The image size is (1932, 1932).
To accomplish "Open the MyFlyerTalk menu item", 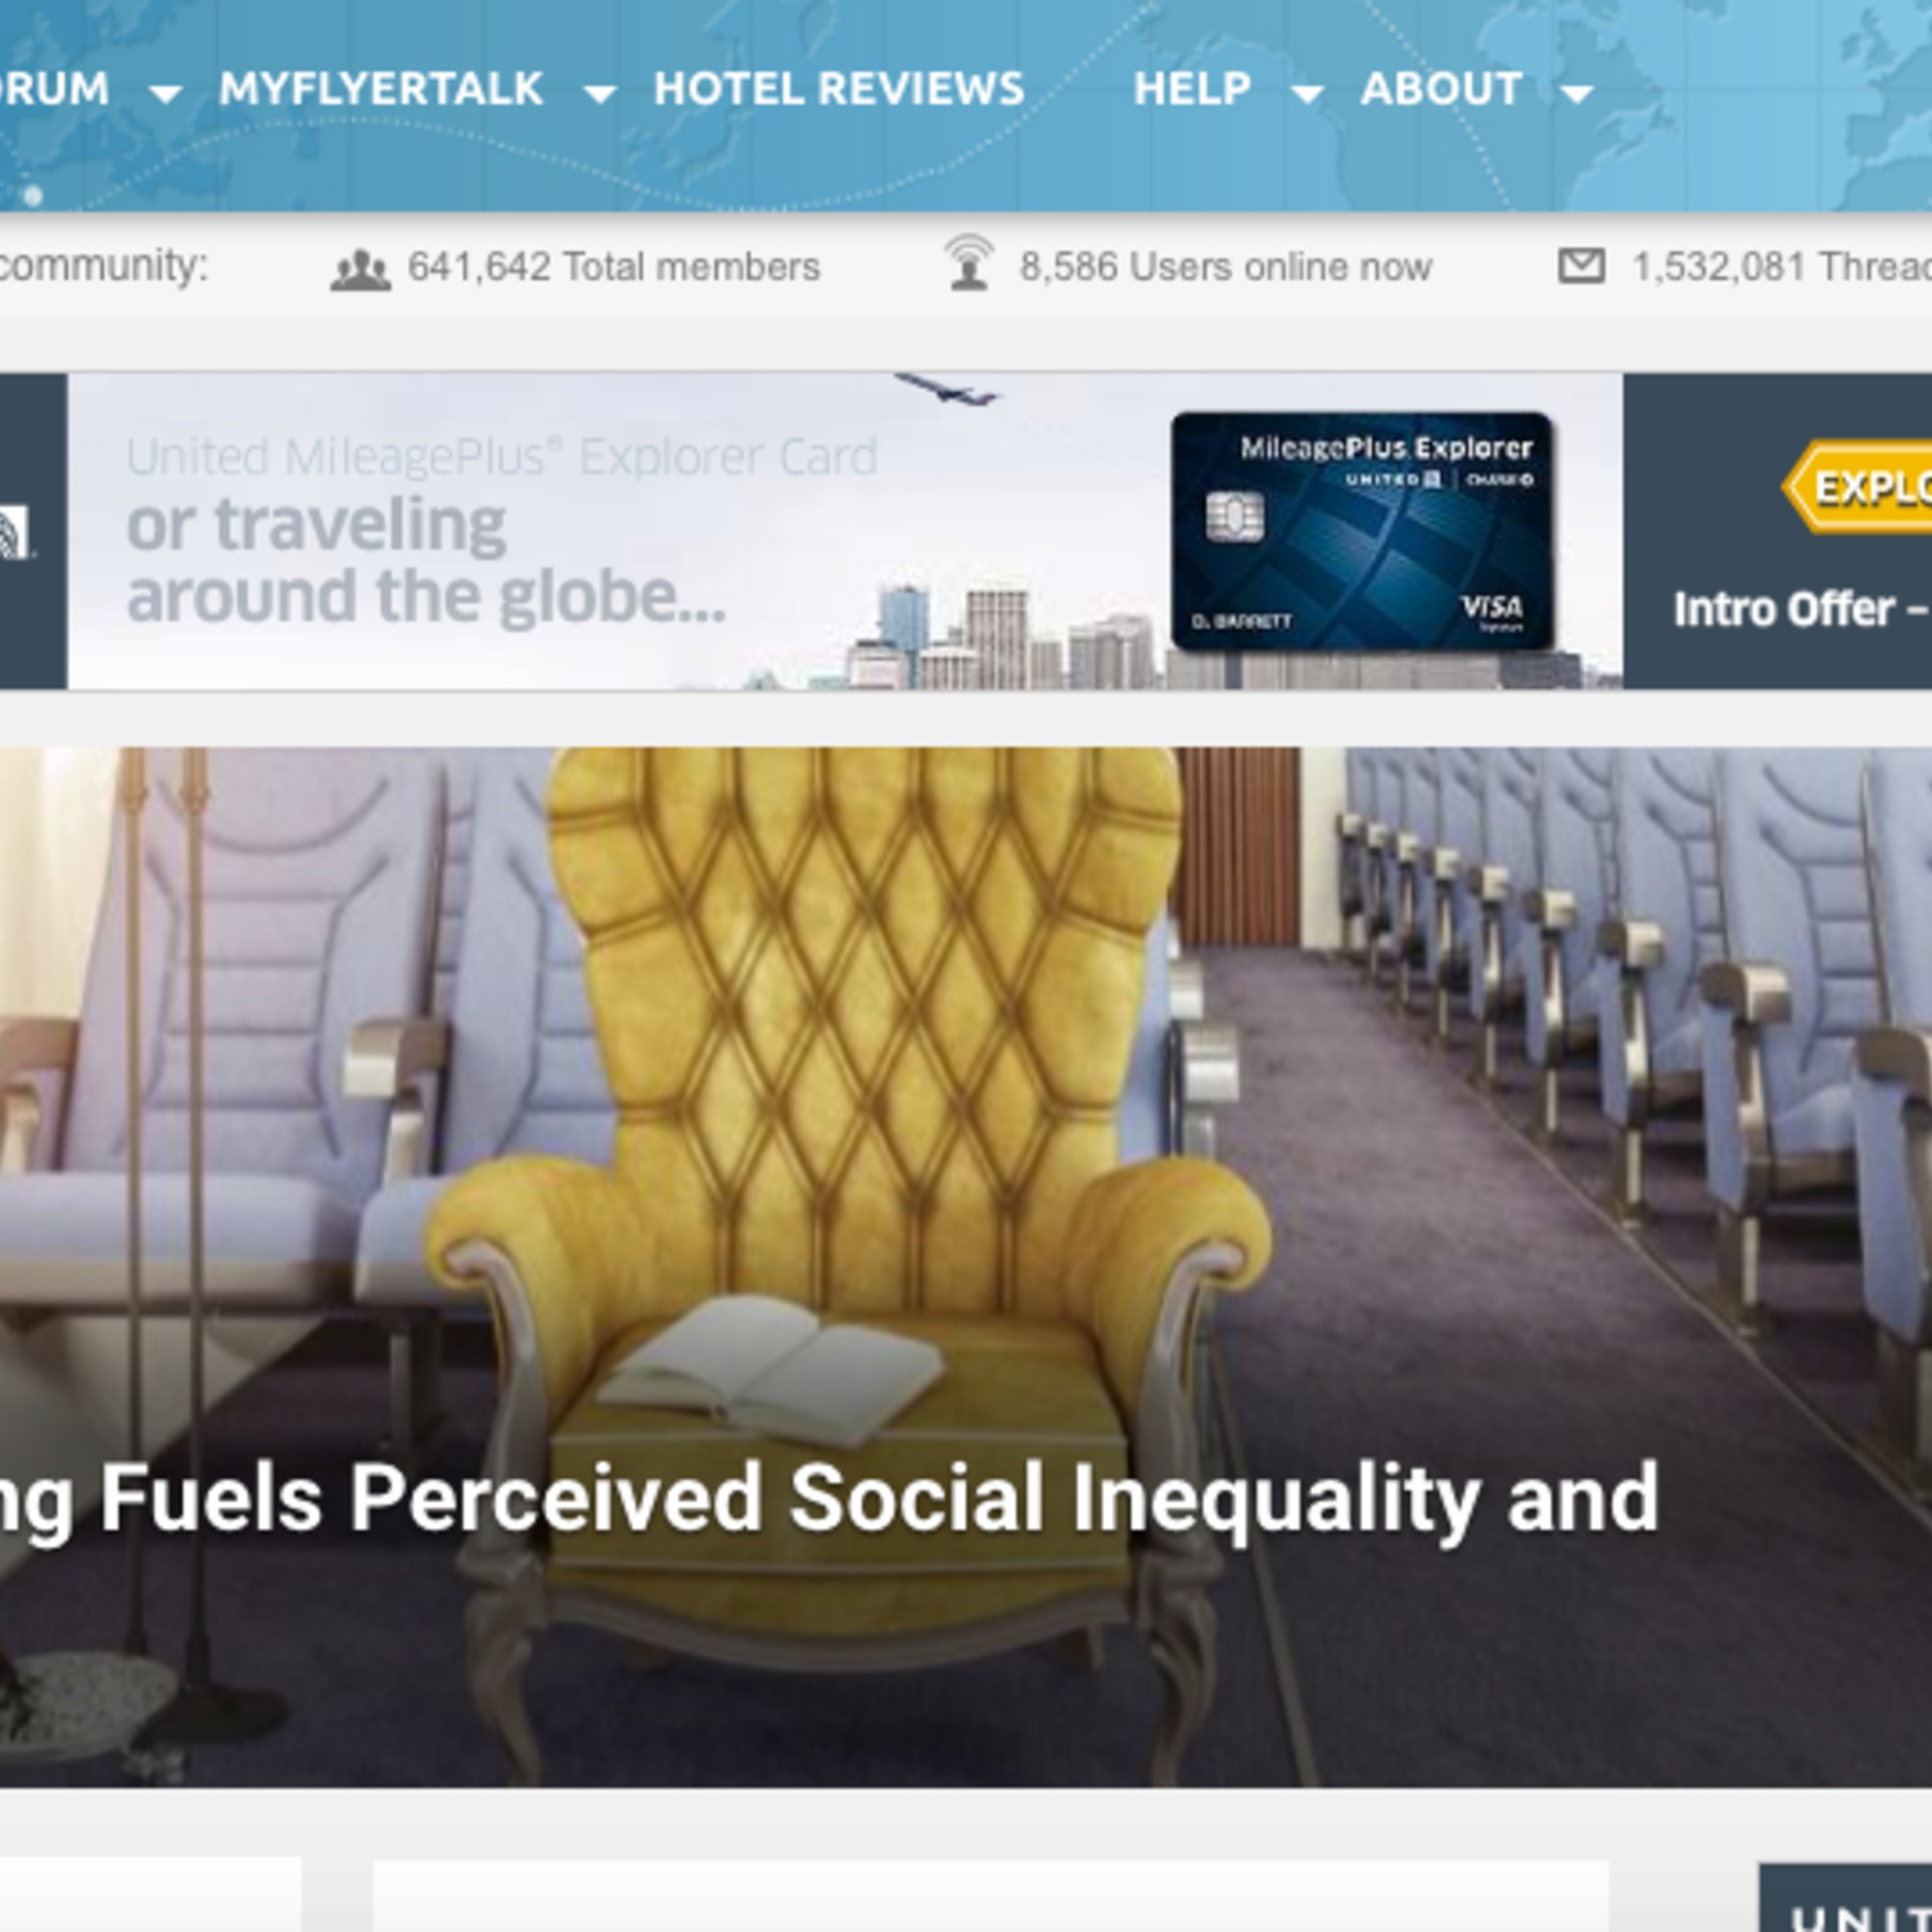I will pyautogui.click(x=381, y=89).
